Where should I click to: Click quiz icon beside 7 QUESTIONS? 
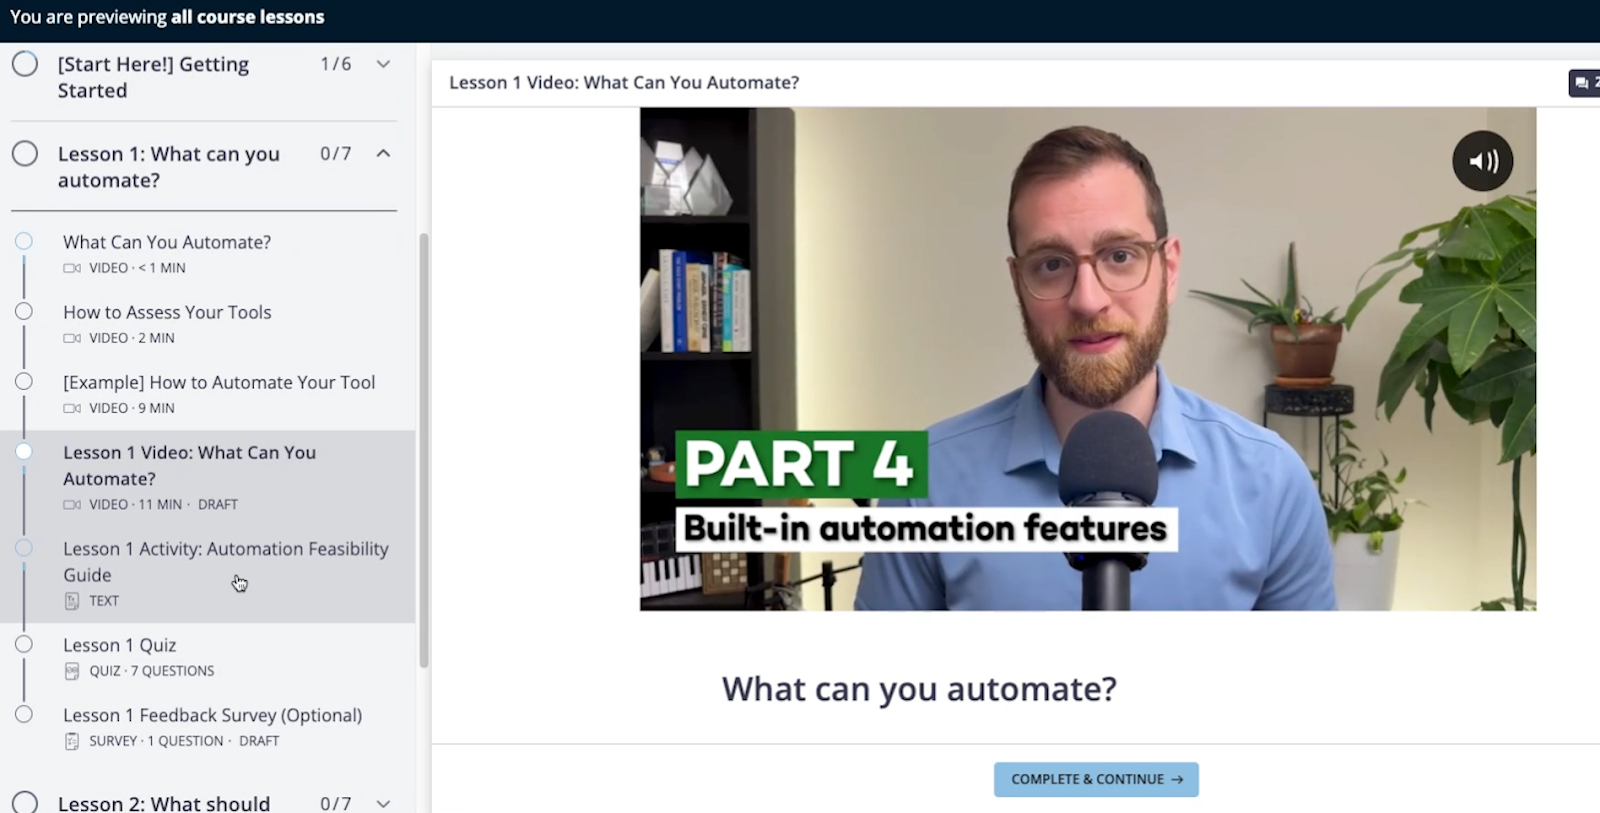[72, 671]
